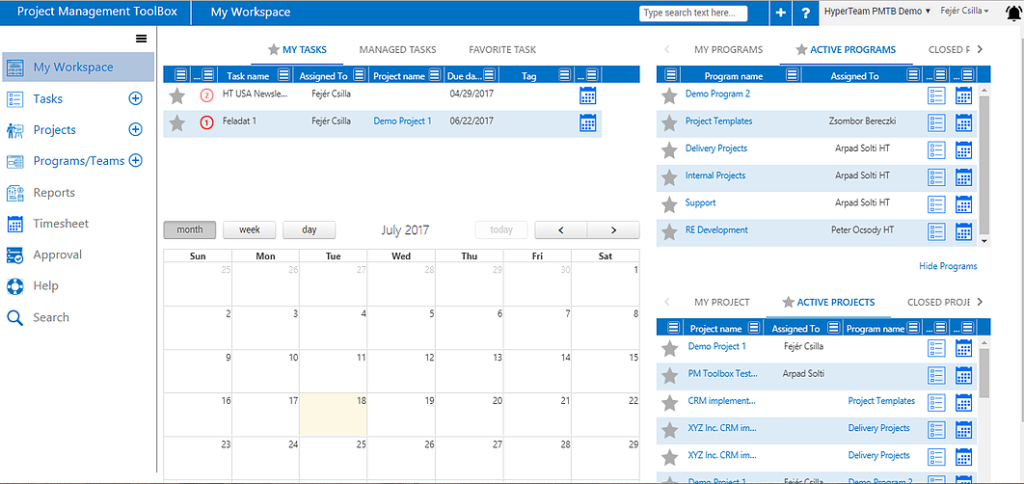The image size is (1024, 484).
Task: Open list details icon for Demo Program 2
Action: pyautogui.click(x=936, y=95)
